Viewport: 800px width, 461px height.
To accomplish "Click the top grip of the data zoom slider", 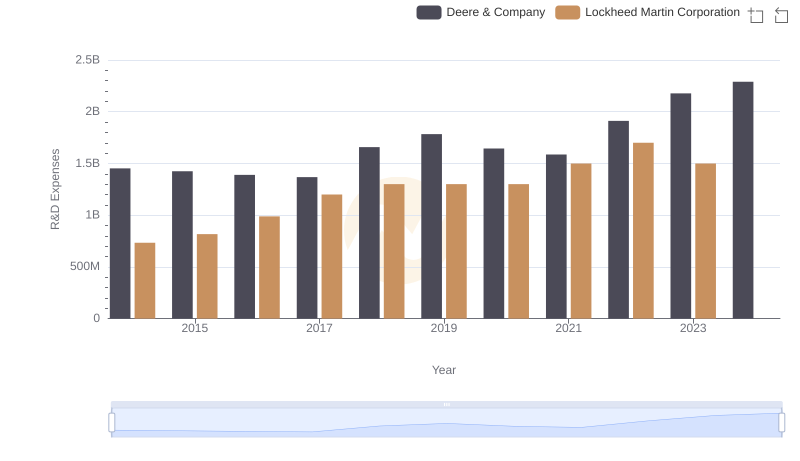I will pos(446,404).
